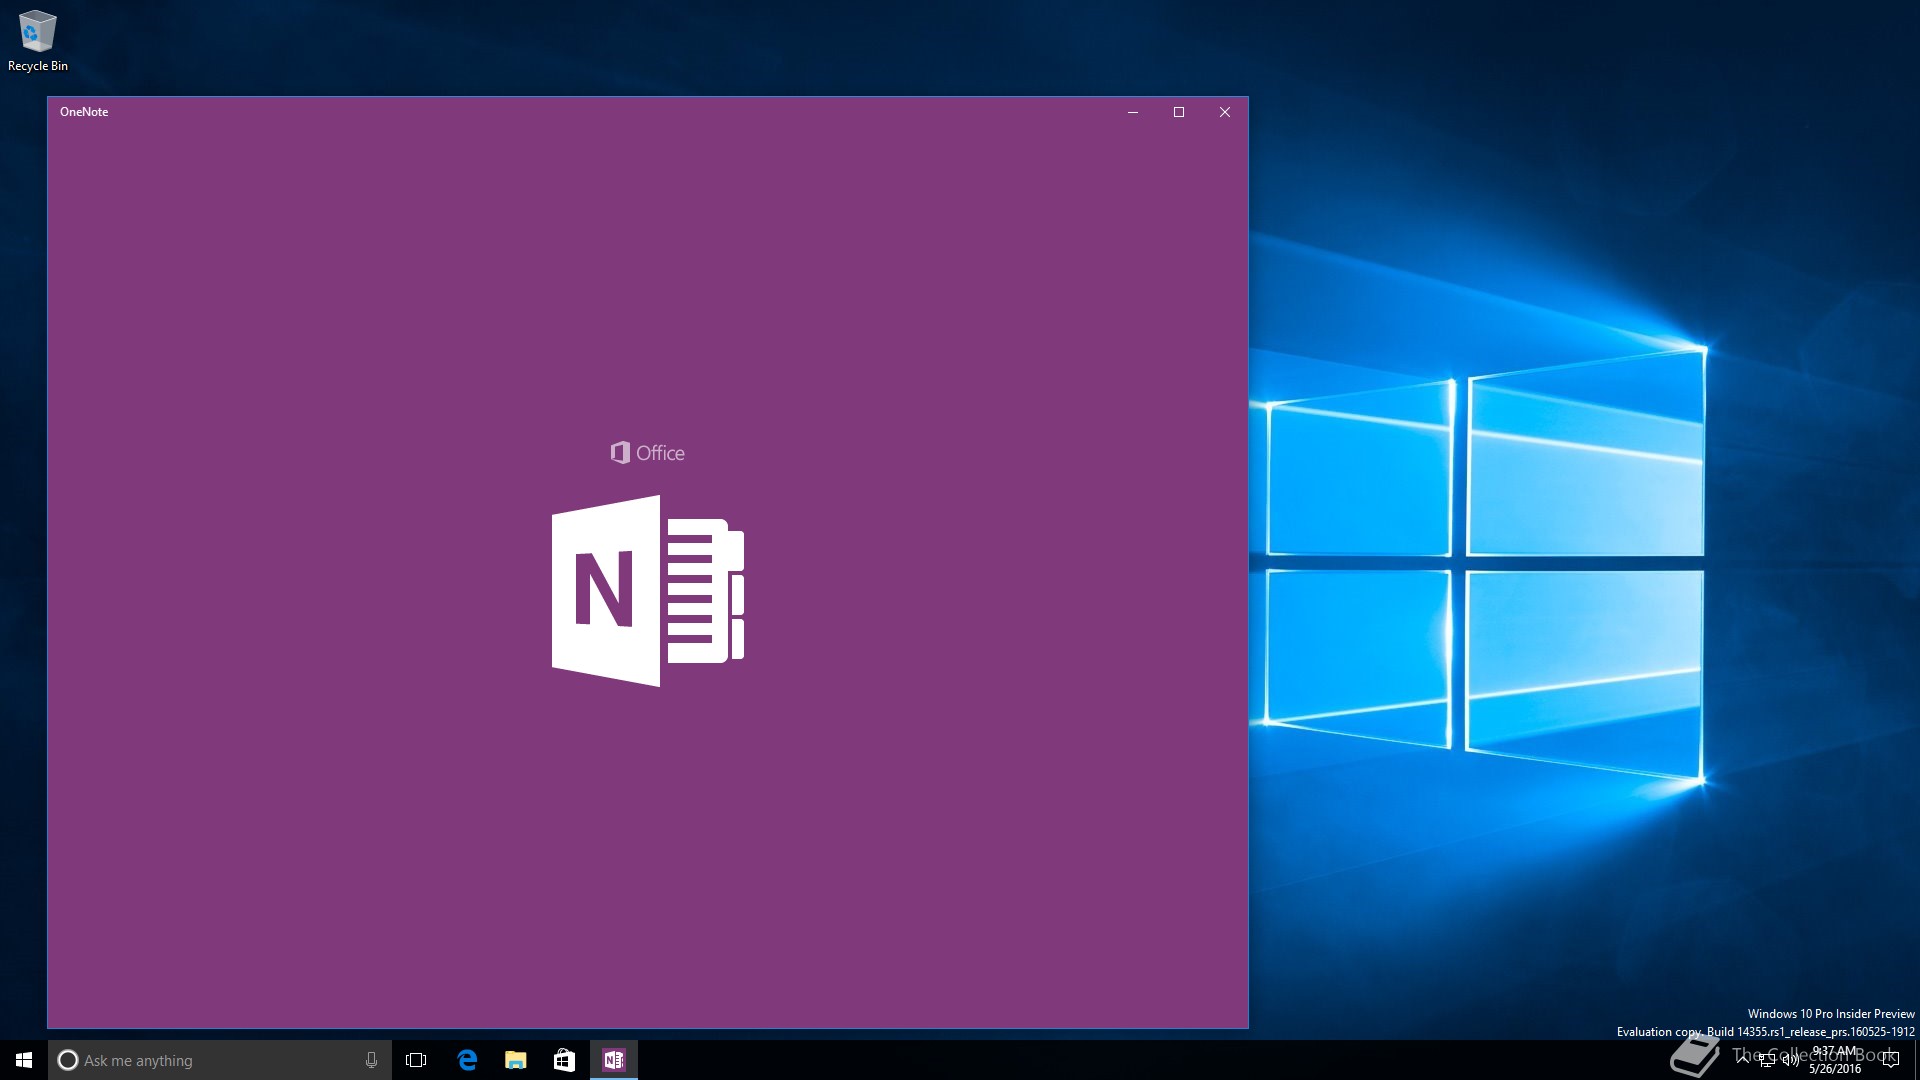Maximize the OneNote window

click(x=1179, y=112)
